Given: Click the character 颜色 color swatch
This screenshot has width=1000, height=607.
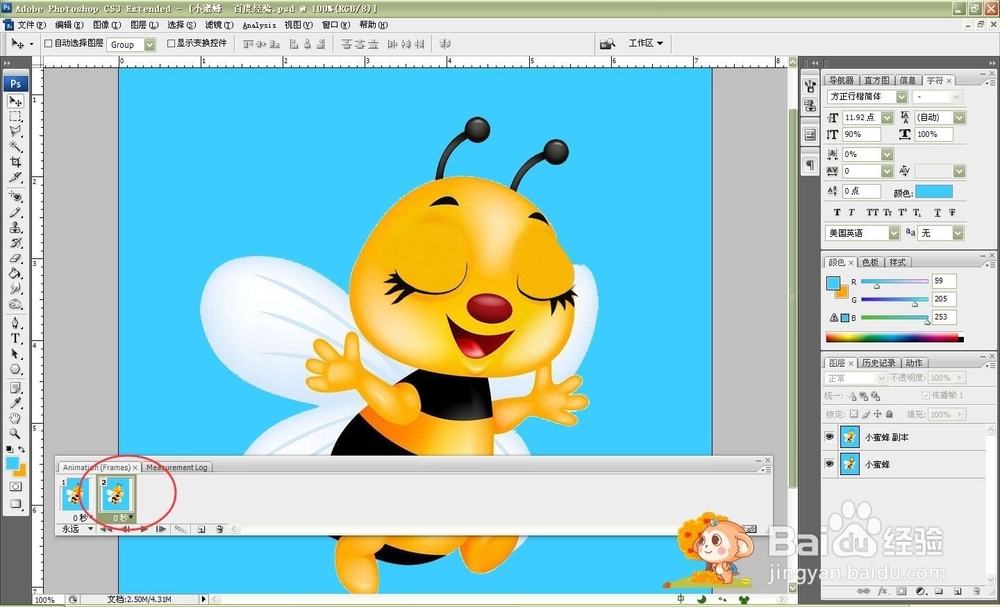Looking at the screenshot, I should [x=934, y=191].
